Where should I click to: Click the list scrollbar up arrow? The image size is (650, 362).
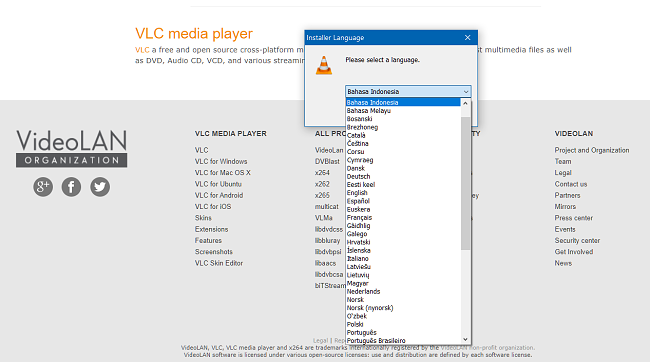(465, 103)
